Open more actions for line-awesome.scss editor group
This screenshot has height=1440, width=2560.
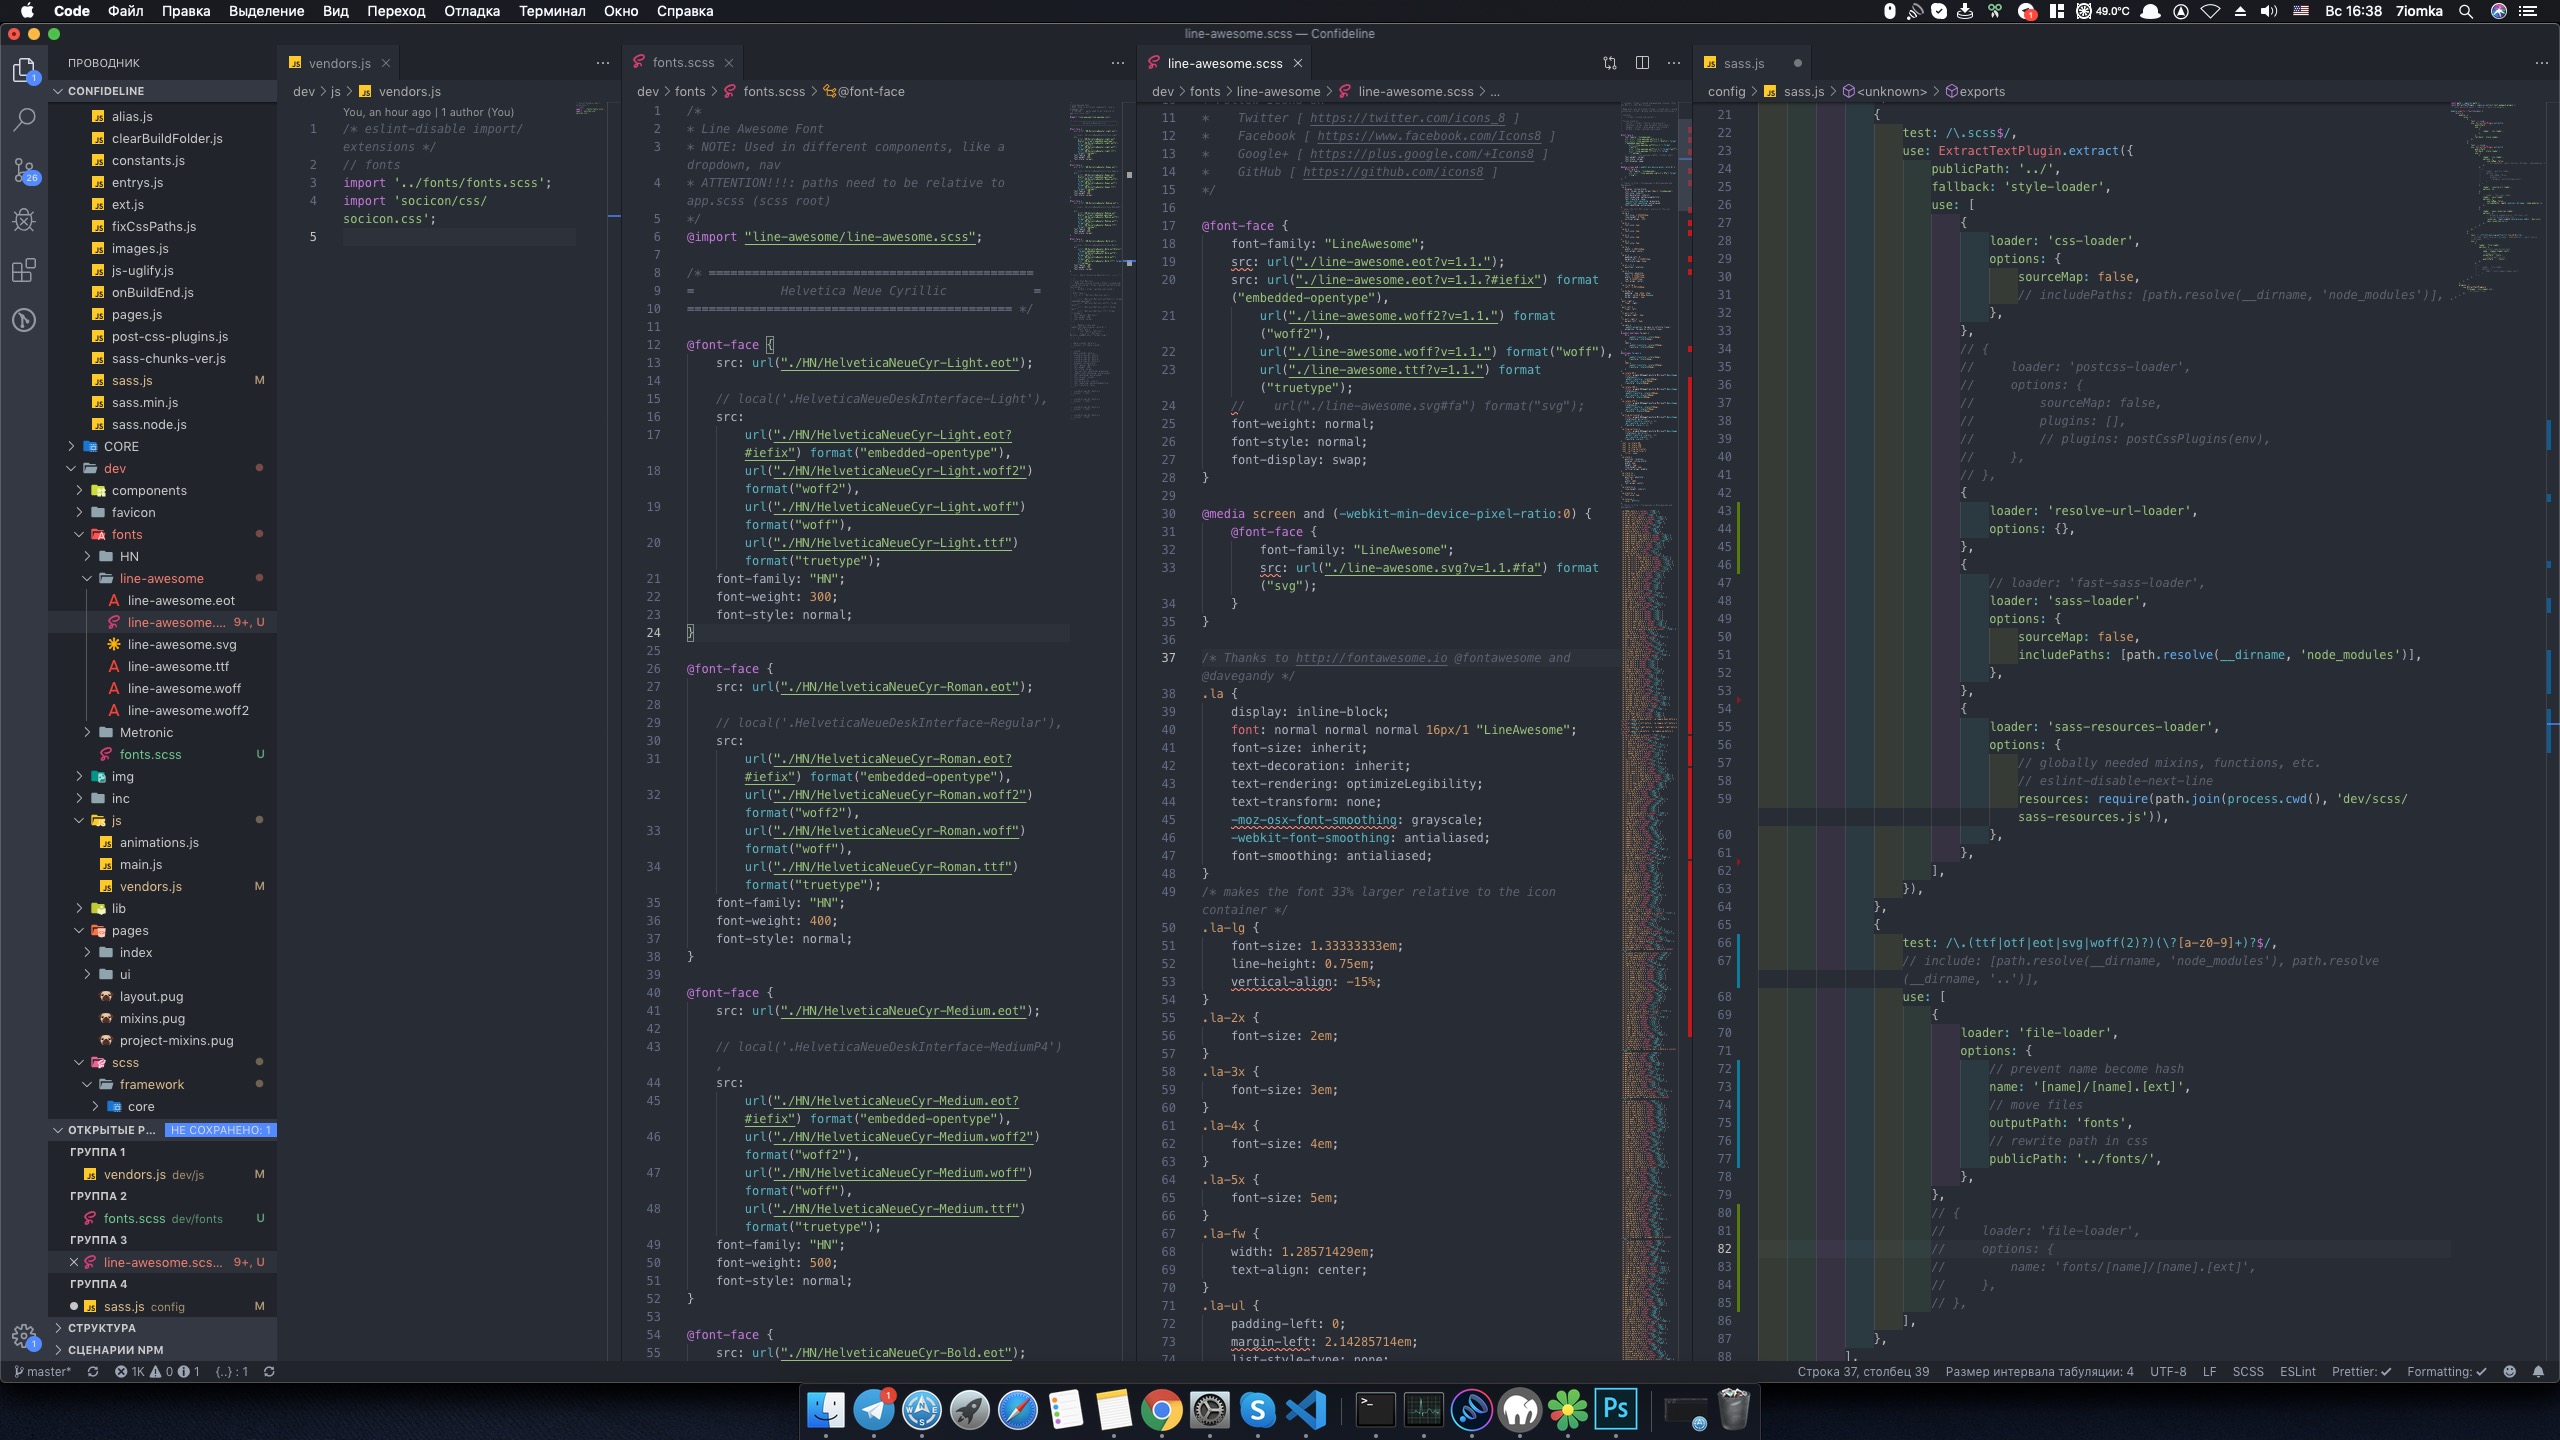tap(1674, 63)
